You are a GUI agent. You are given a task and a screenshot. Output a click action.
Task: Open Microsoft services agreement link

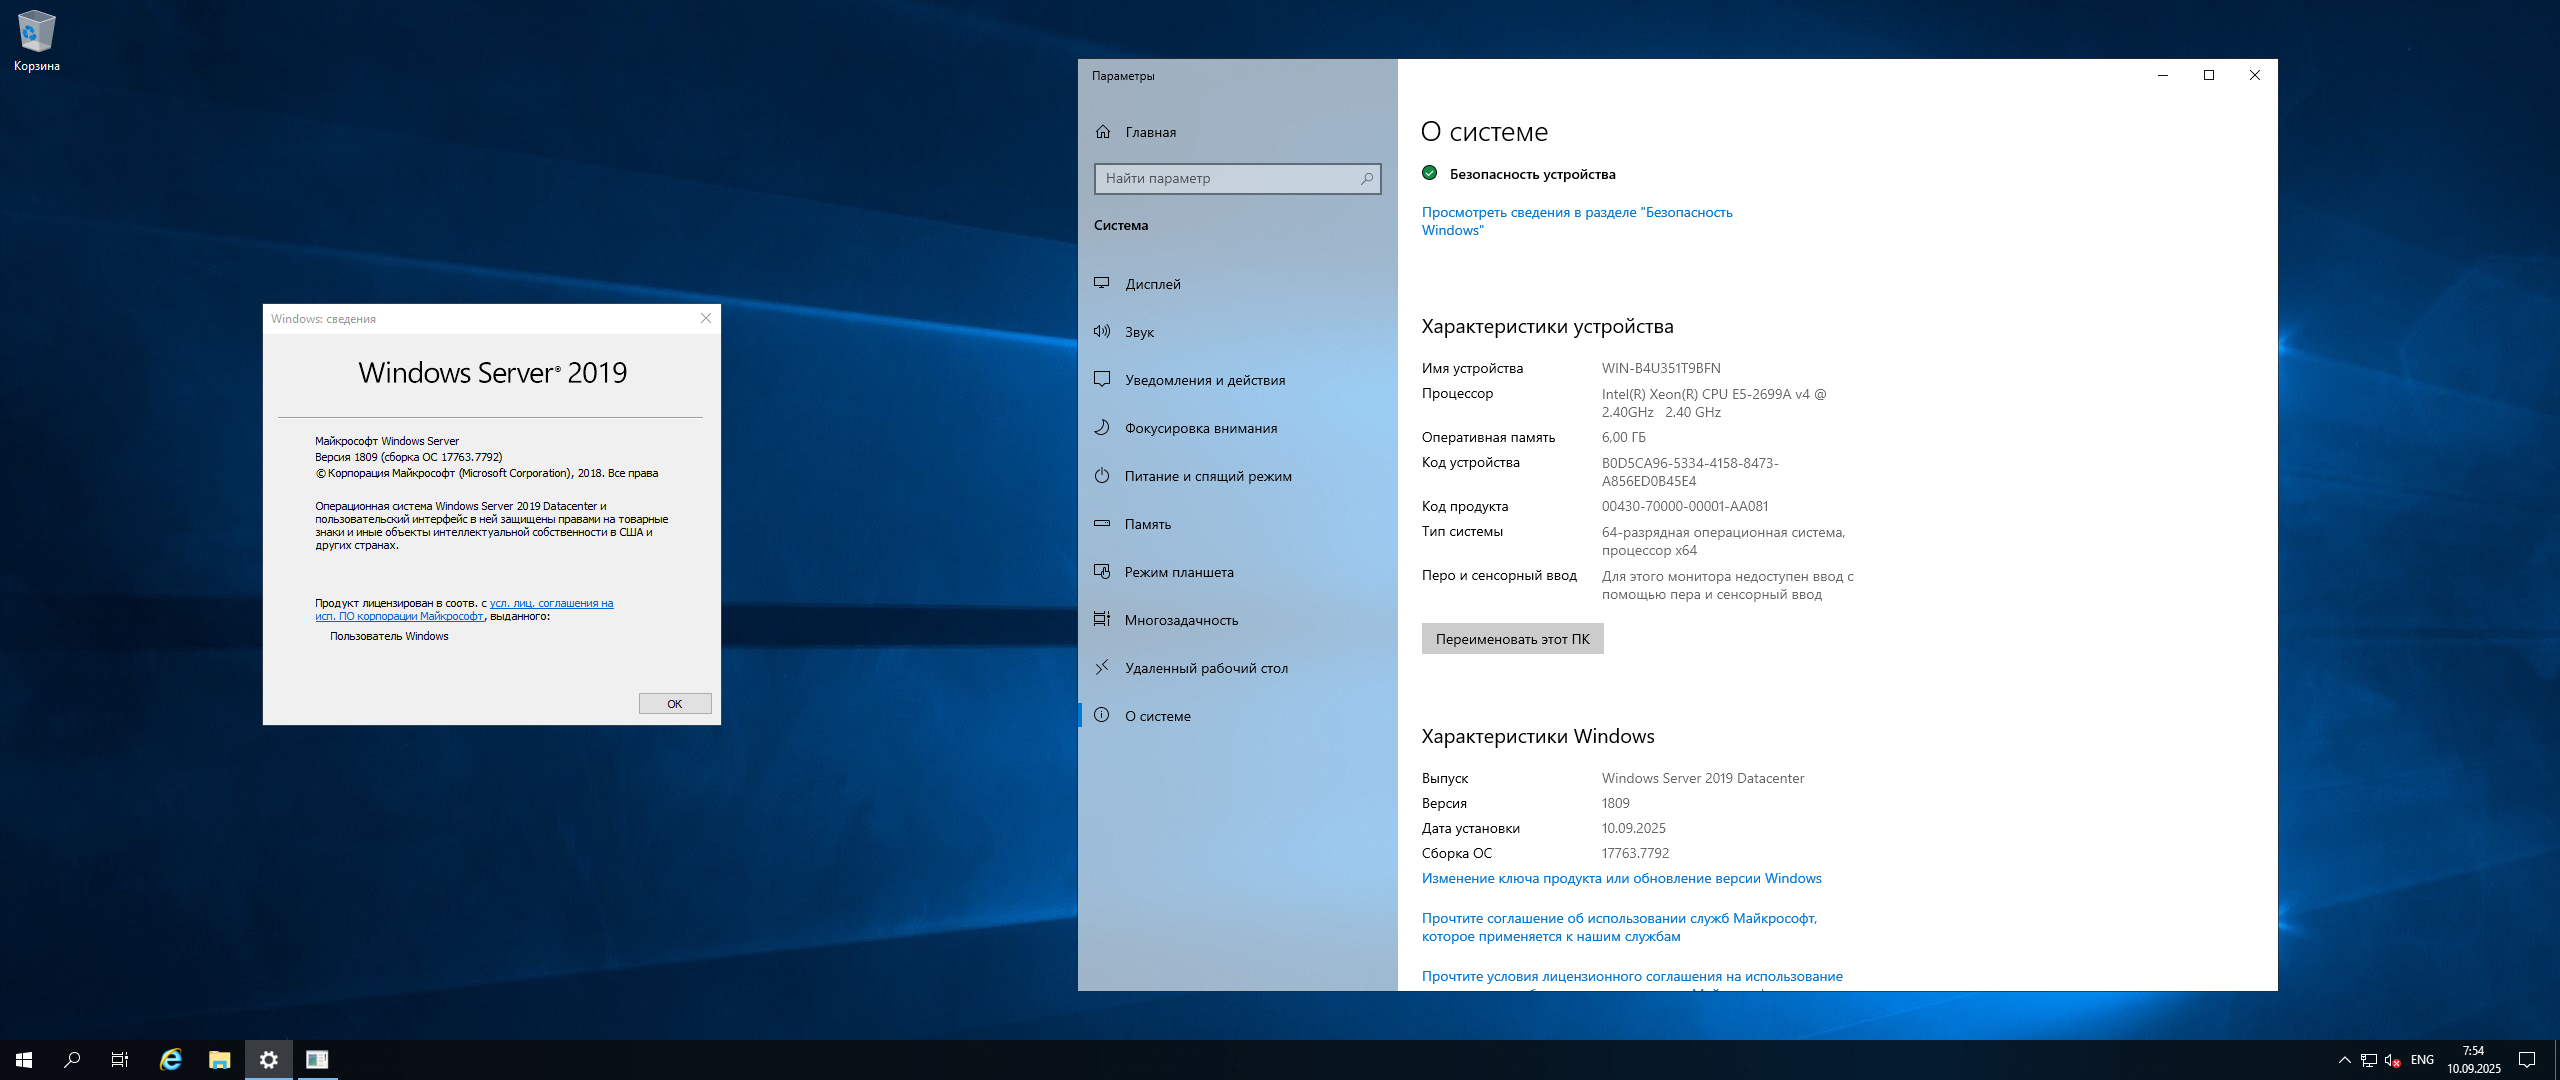[1619, 928]
